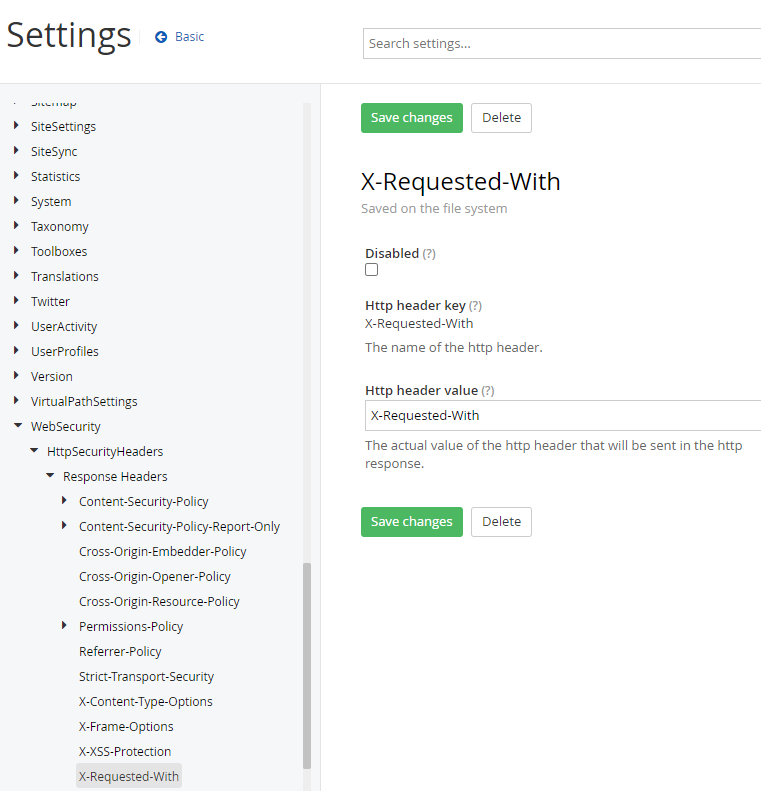Expand the Taxonomy tree node
Image resolution: width=761 pixels, height=791 pixels.
16,225
